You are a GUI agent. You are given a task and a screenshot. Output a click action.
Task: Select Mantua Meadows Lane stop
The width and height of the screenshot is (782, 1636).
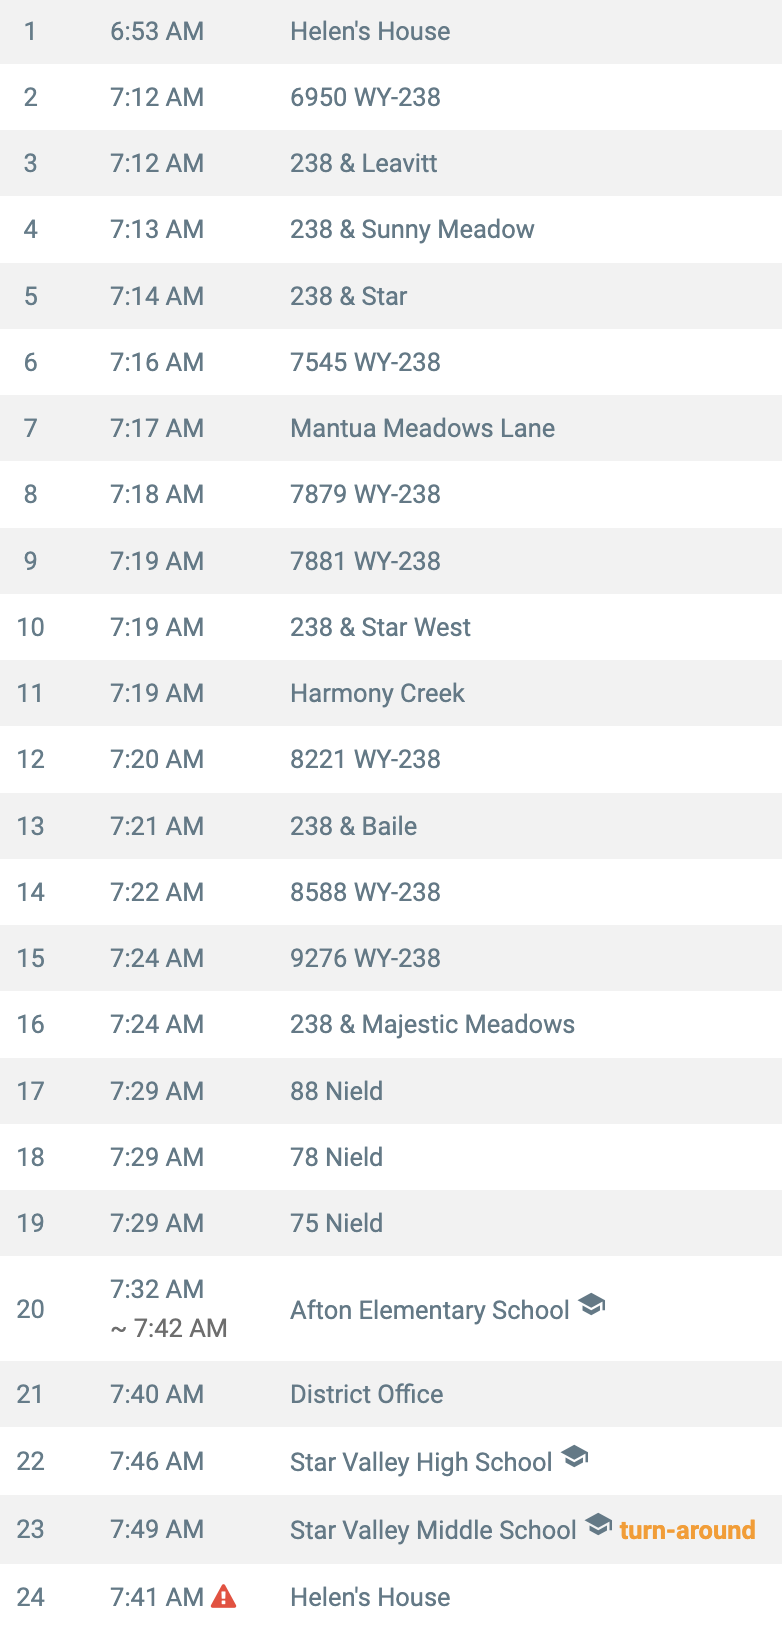391,428
